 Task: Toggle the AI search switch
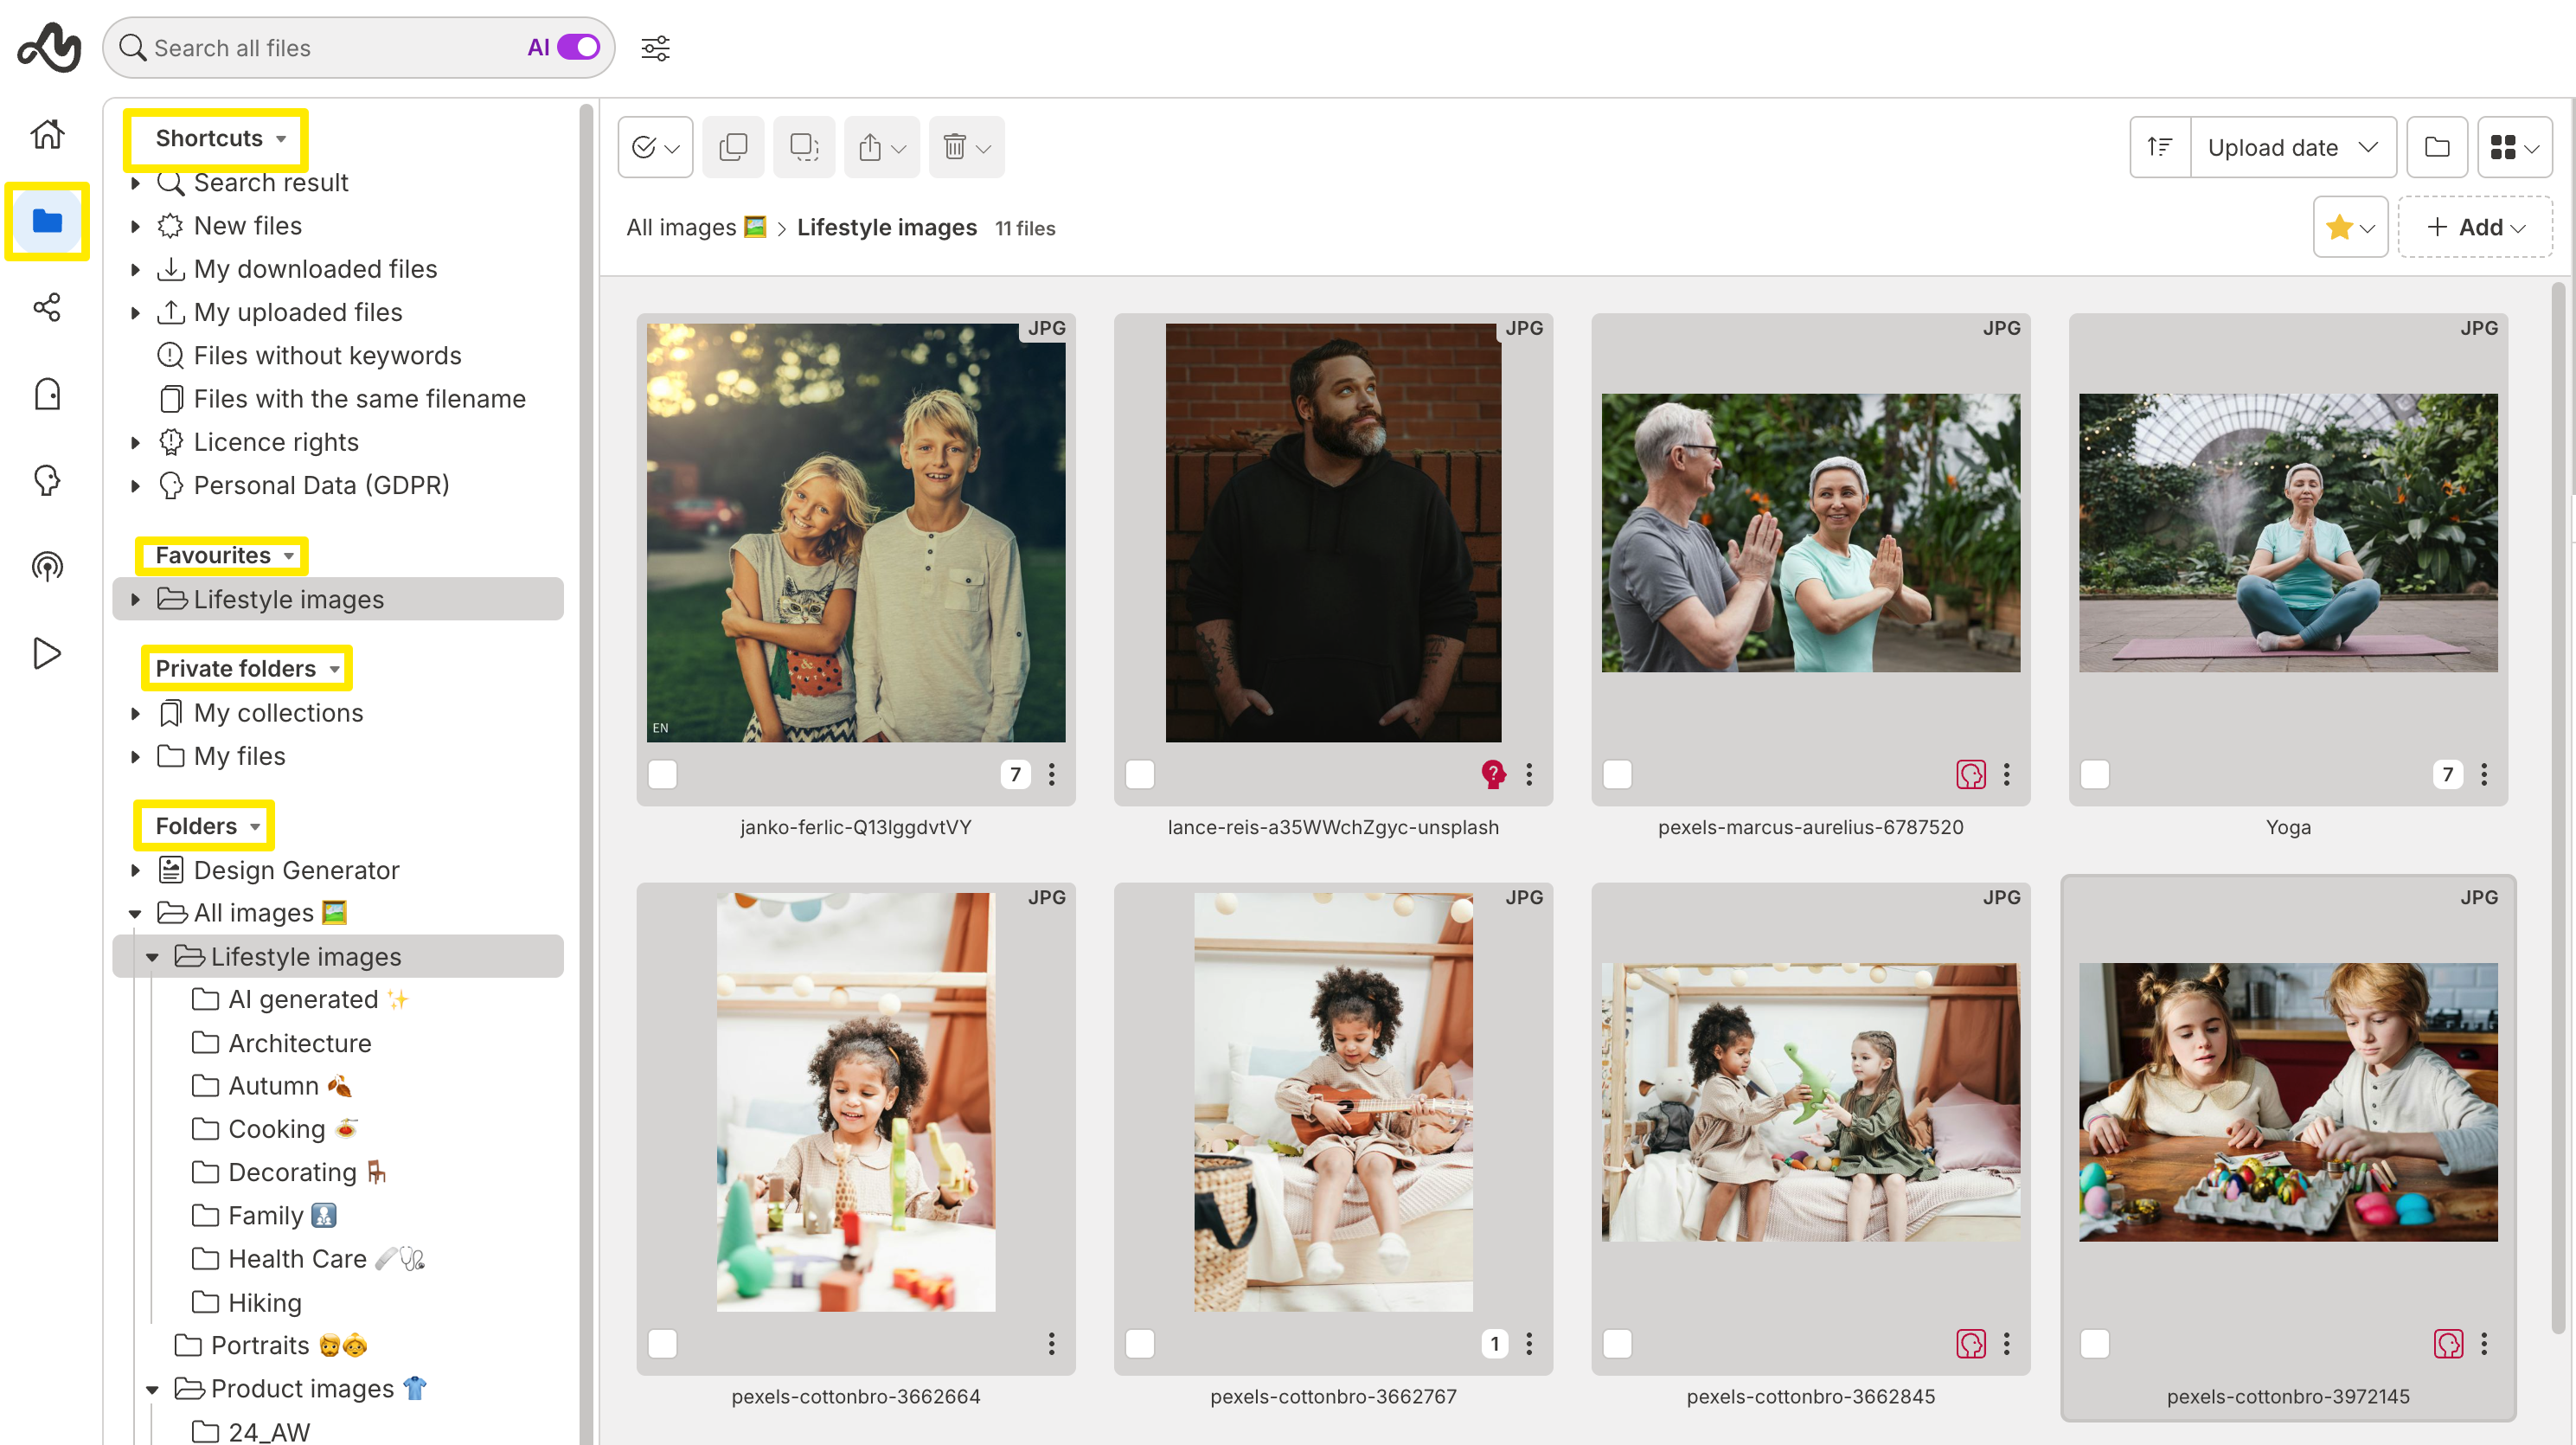coord(578,48)
